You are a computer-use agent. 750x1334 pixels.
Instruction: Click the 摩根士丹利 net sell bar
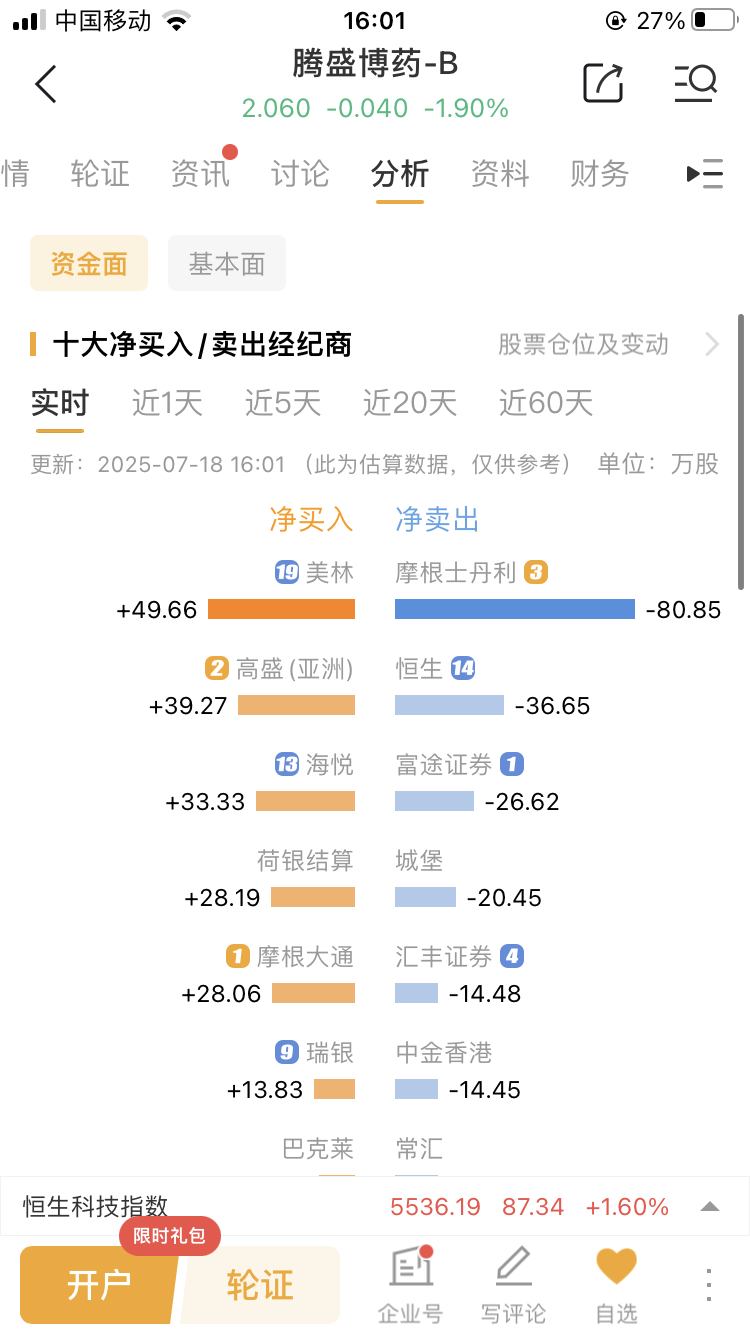coord(515,609)
